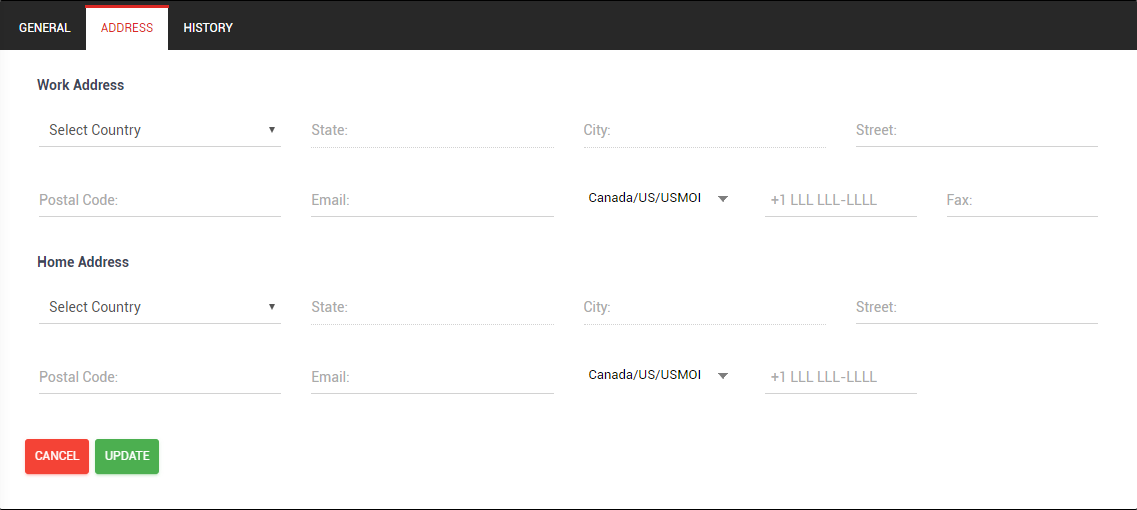The image size is (1137, 510).
Task: Focus the Home Address State field
Action: tap(432, 307)
